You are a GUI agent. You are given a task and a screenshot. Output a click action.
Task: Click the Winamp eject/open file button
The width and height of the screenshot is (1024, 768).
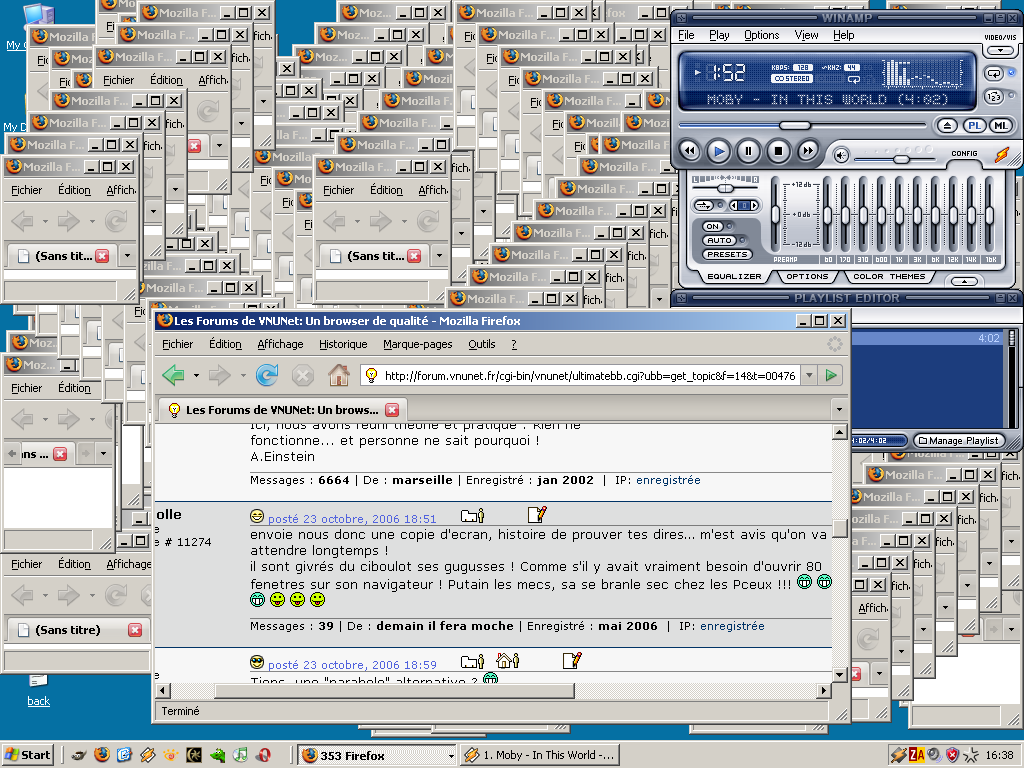pos(947,126)
